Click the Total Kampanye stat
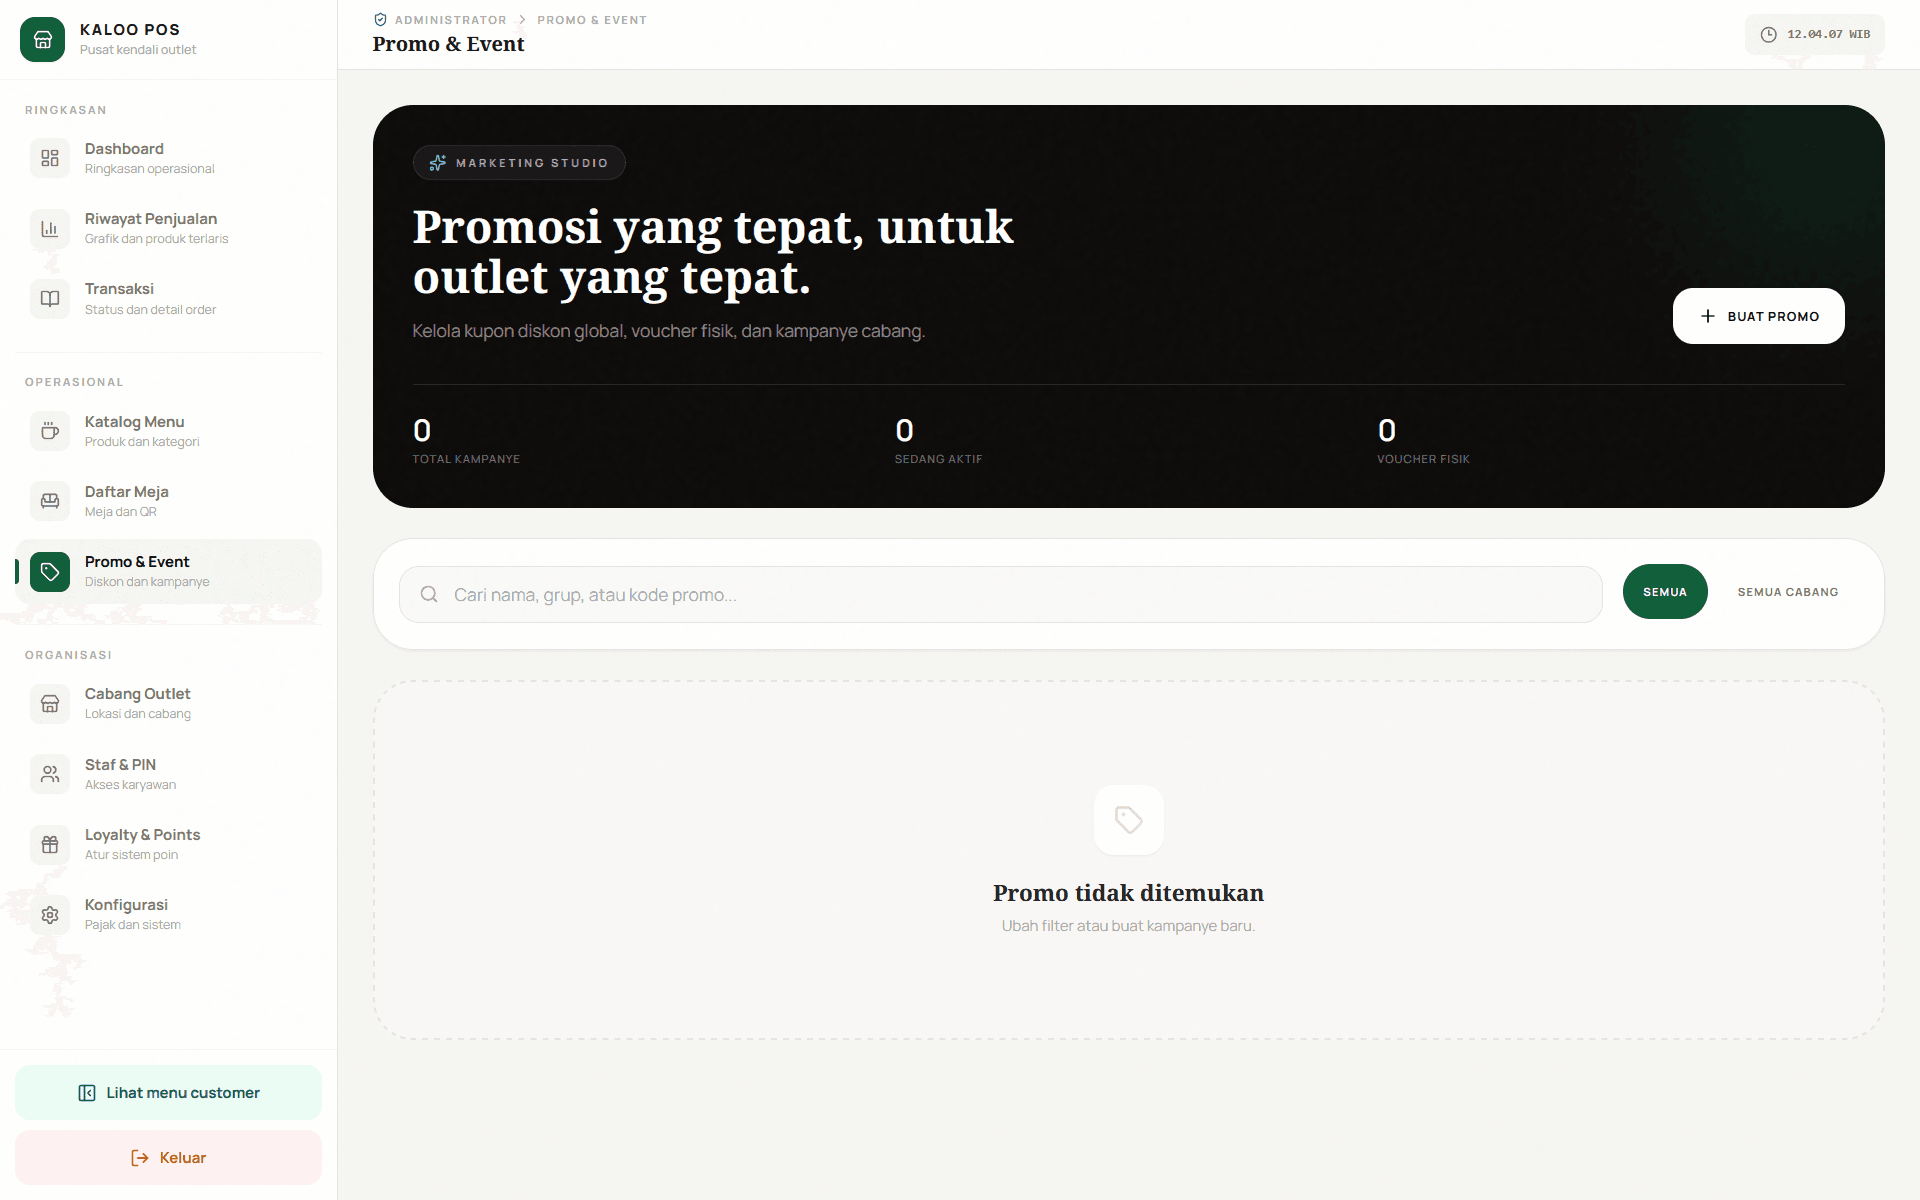 (466, 441)
